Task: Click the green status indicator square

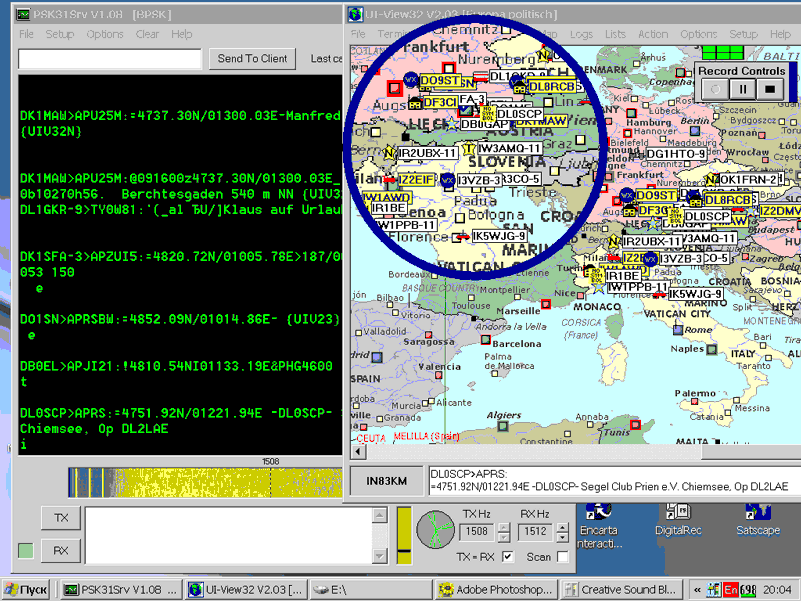Action: (x=25, y=551)
